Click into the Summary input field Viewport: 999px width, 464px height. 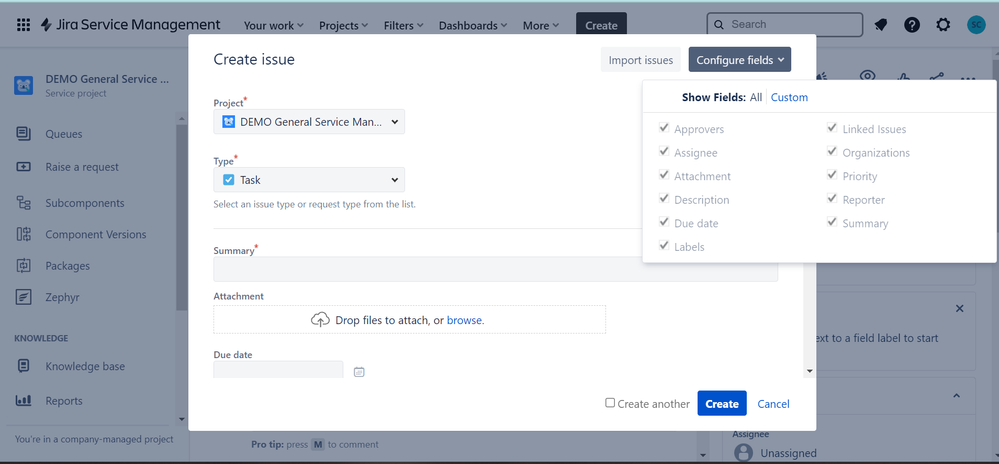(x=496, y=269)
